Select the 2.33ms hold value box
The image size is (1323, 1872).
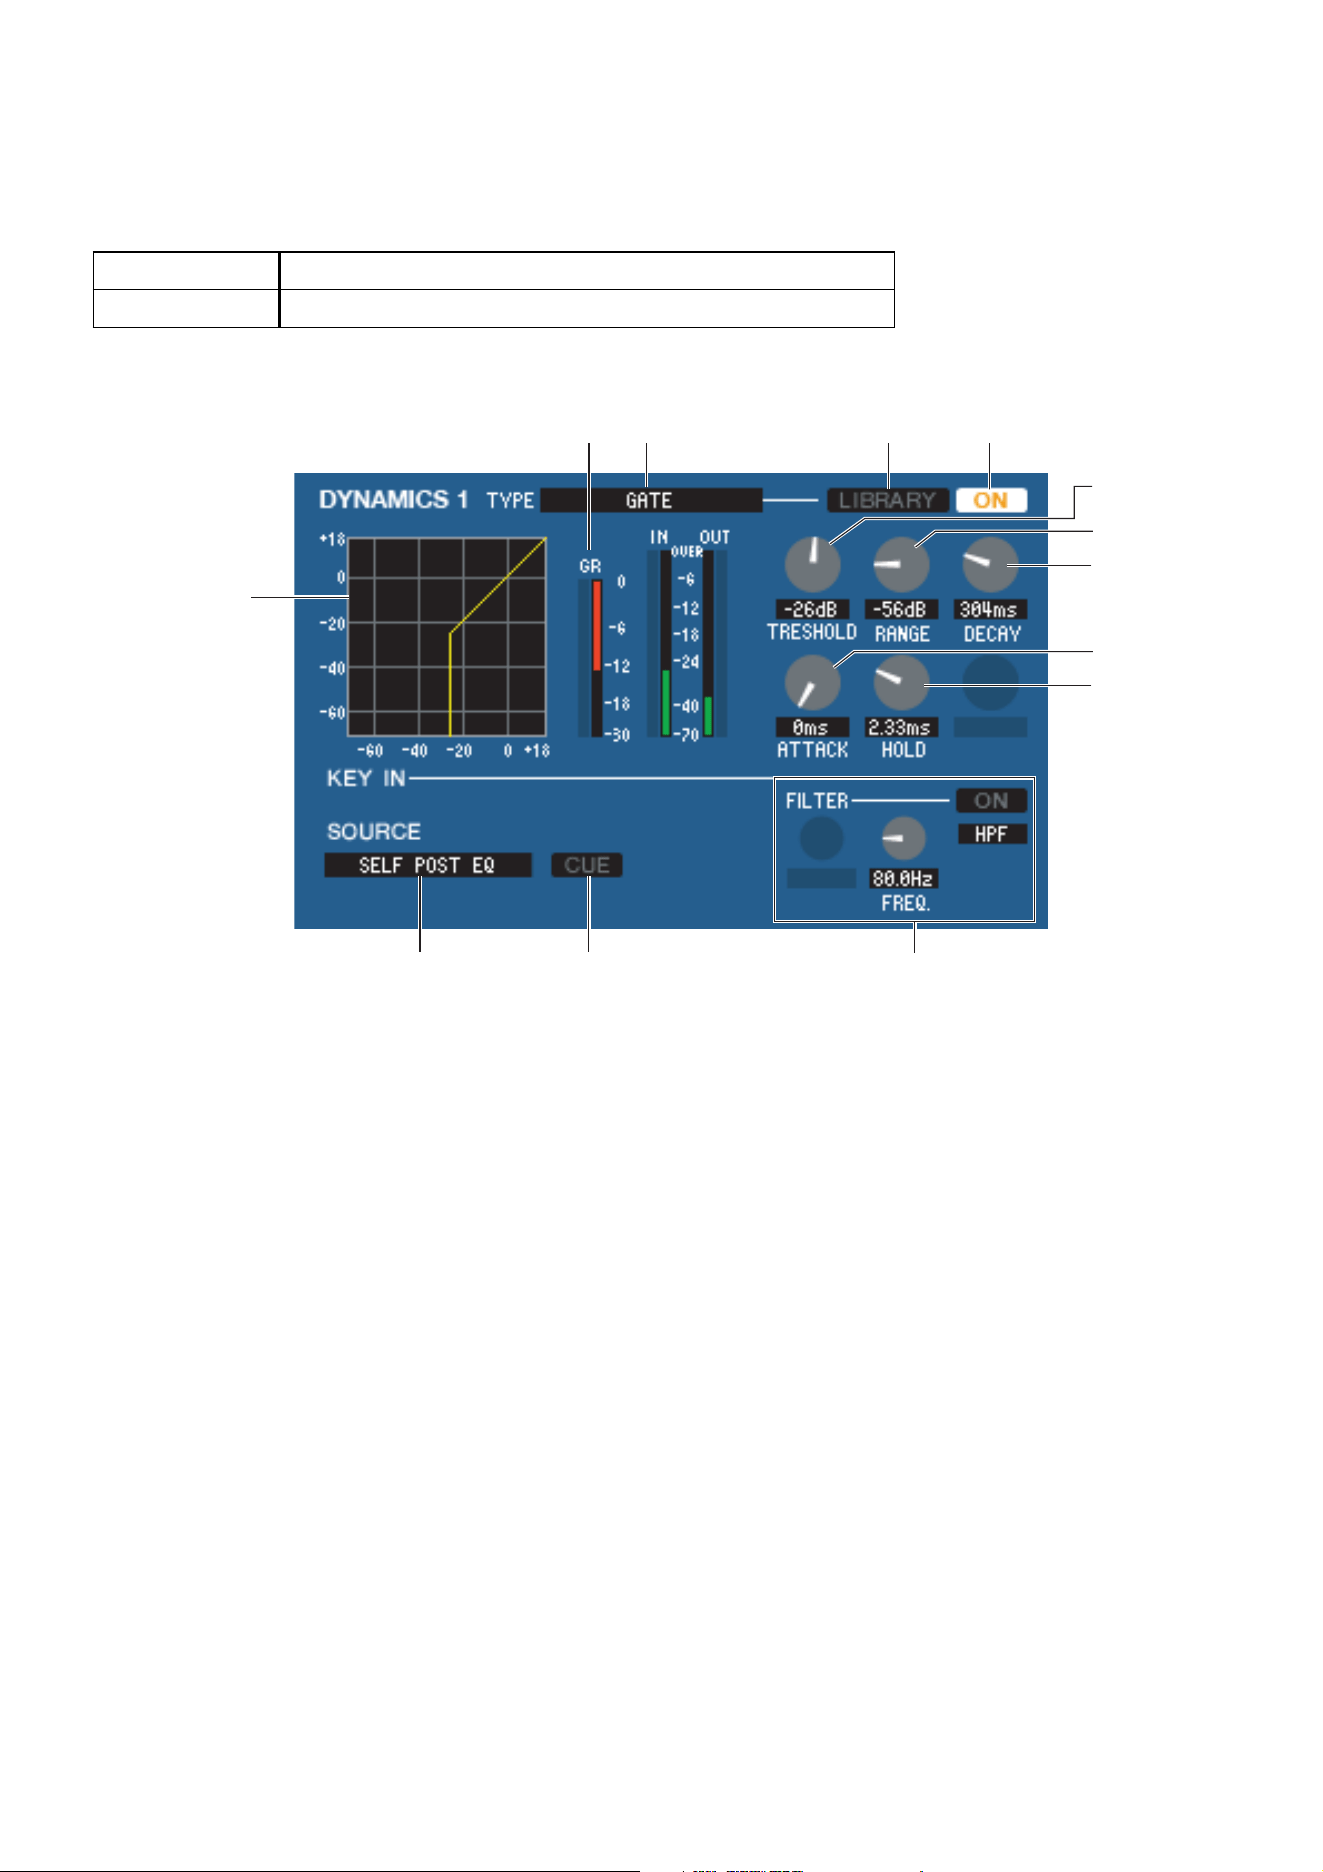(x=901, y=727)
